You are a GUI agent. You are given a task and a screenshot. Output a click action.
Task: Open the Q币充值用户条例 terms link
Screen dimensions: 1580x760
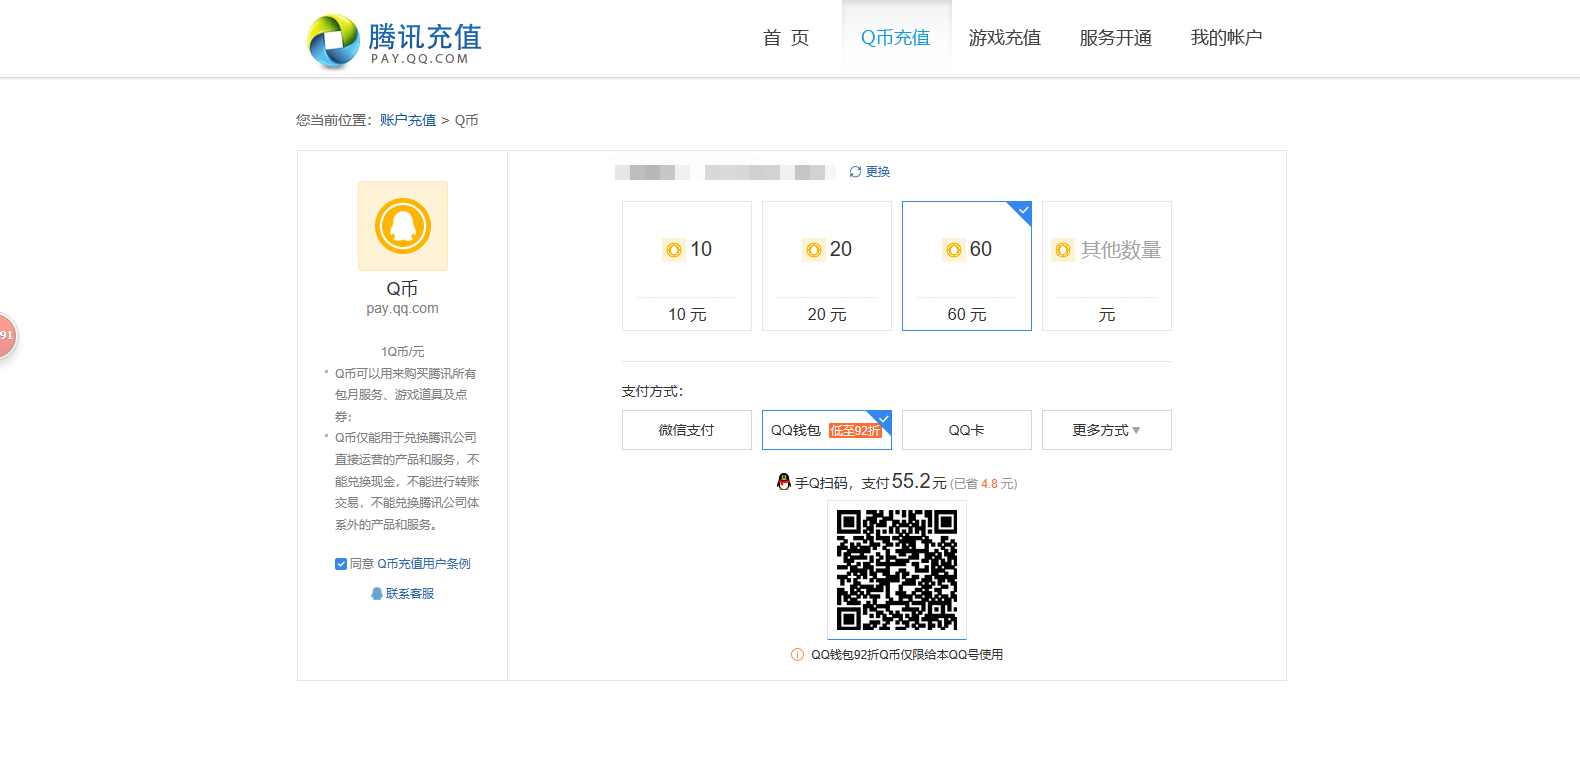(424, 564)
